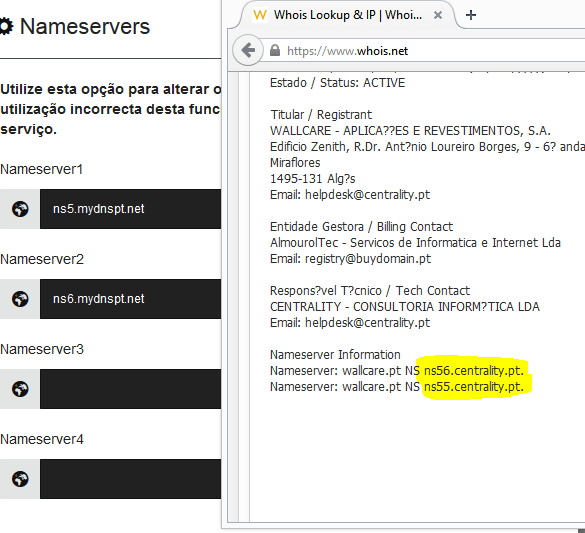Click the highlighted ns55.centrality.pt. text
The width and height of the screenshot is (585, 533).
coord(474,386)
